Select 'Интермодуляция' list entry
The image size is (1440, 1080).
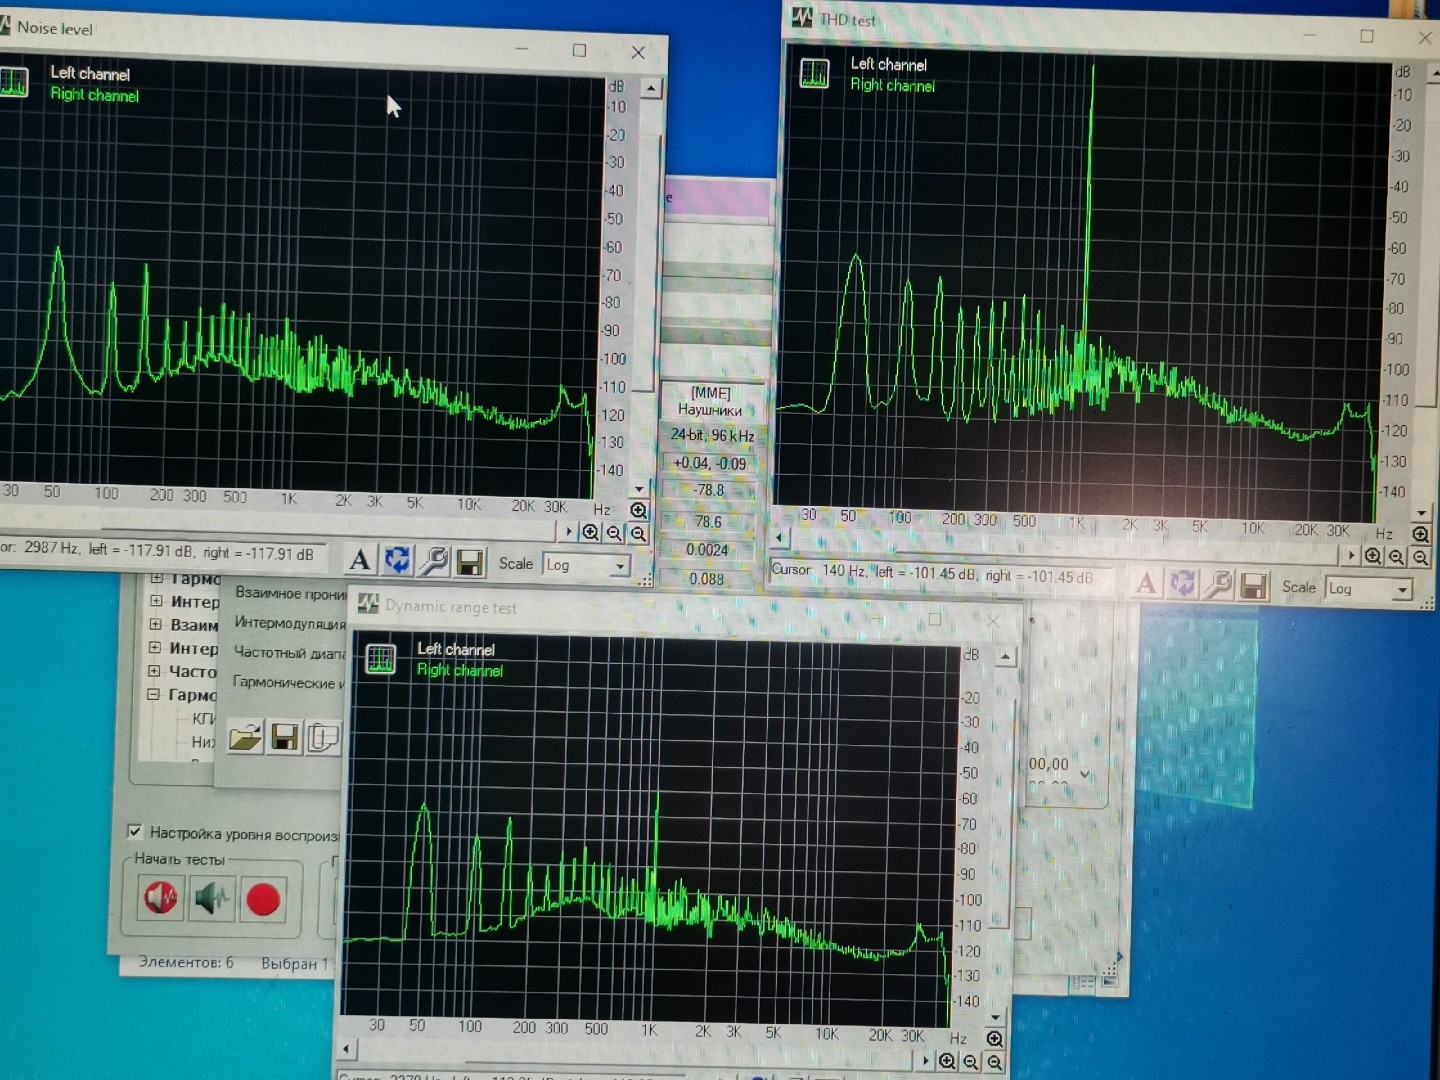pos(289,623)
